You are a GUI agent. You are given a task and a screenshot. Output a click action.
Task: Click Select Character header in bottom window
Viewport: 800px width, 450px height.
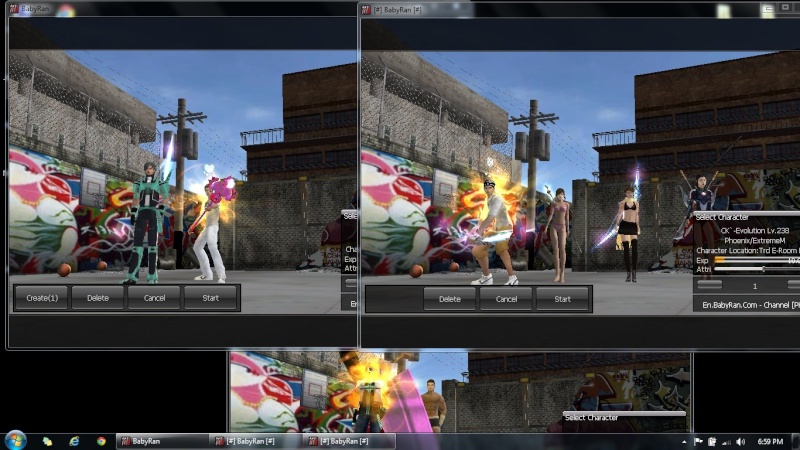pyautogui.click(x=591, y=417)
